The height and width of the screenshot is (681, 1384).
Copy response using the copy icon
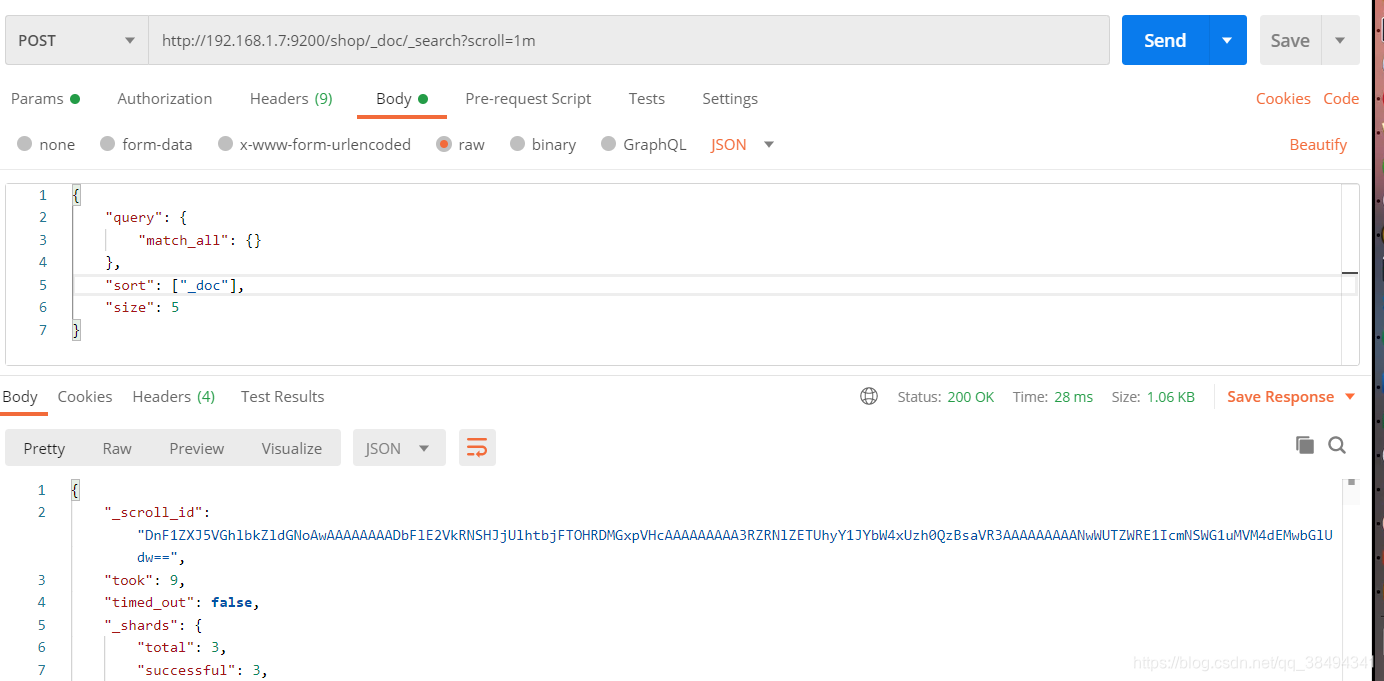[x=1304, y=445]
